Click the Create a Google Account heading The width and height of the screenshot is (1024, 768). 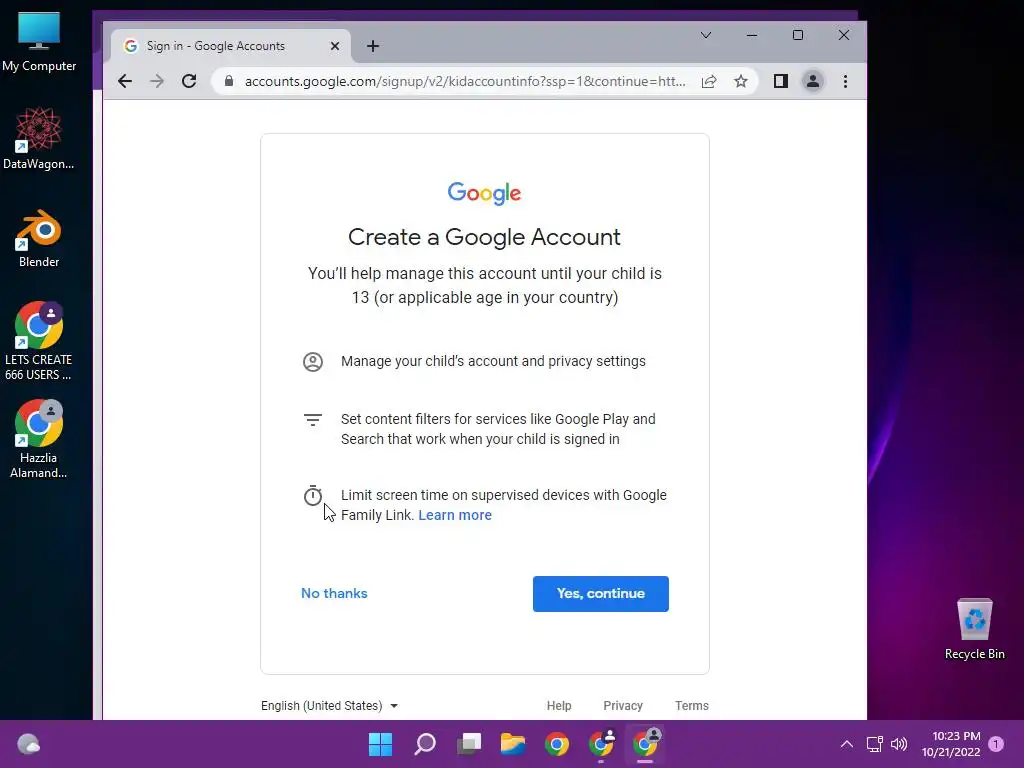(x=485, y=236)
